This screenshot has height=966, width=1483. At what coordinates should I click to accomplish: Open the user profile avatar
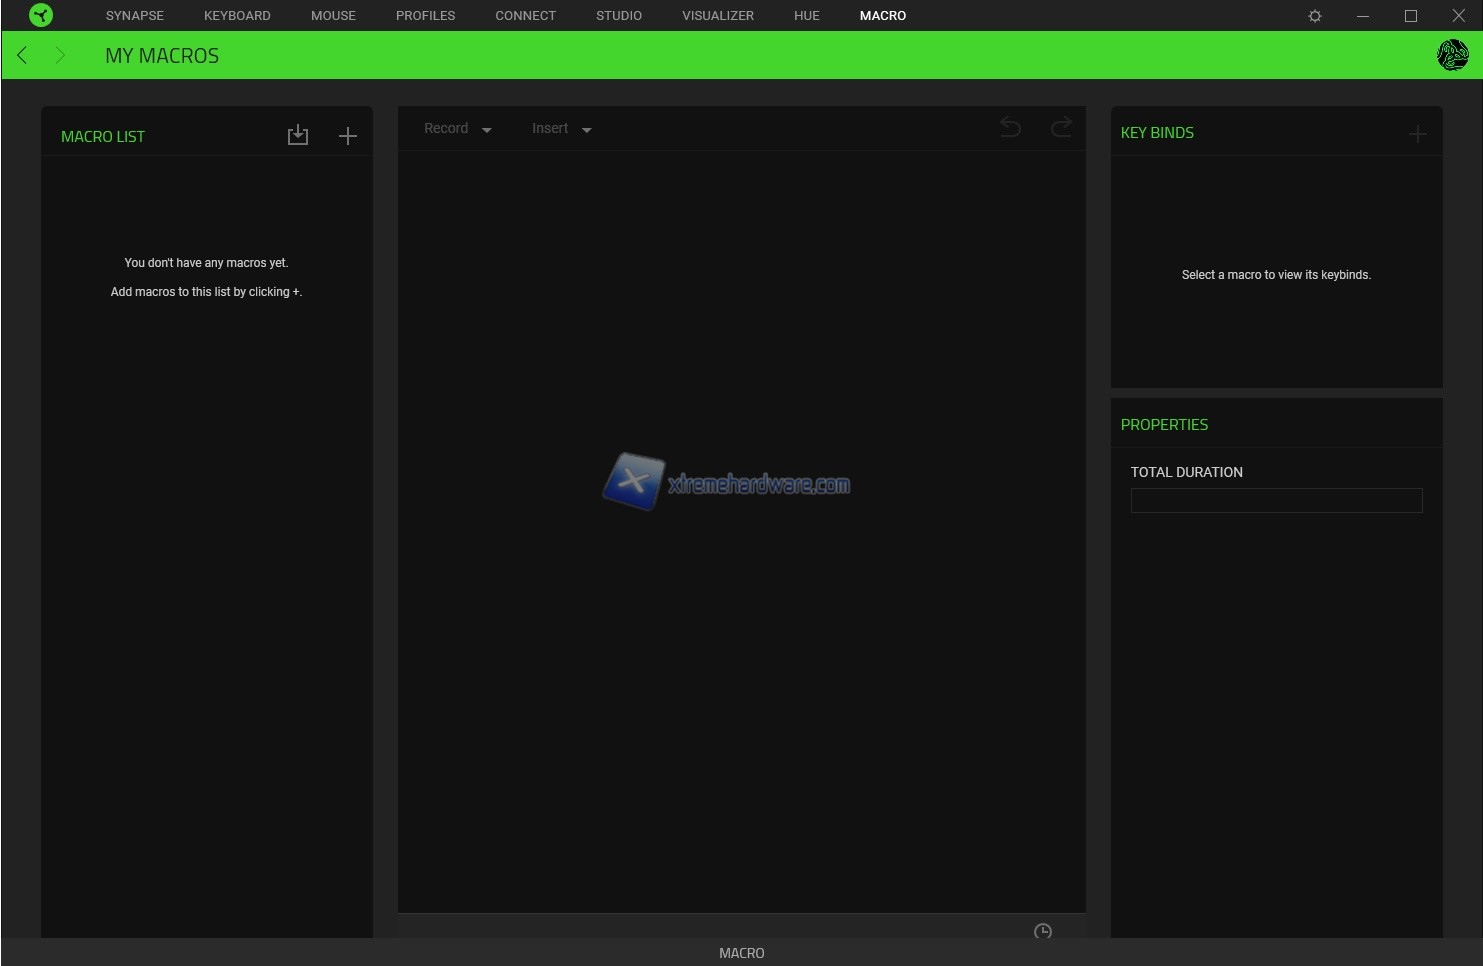pos(1452,55)
